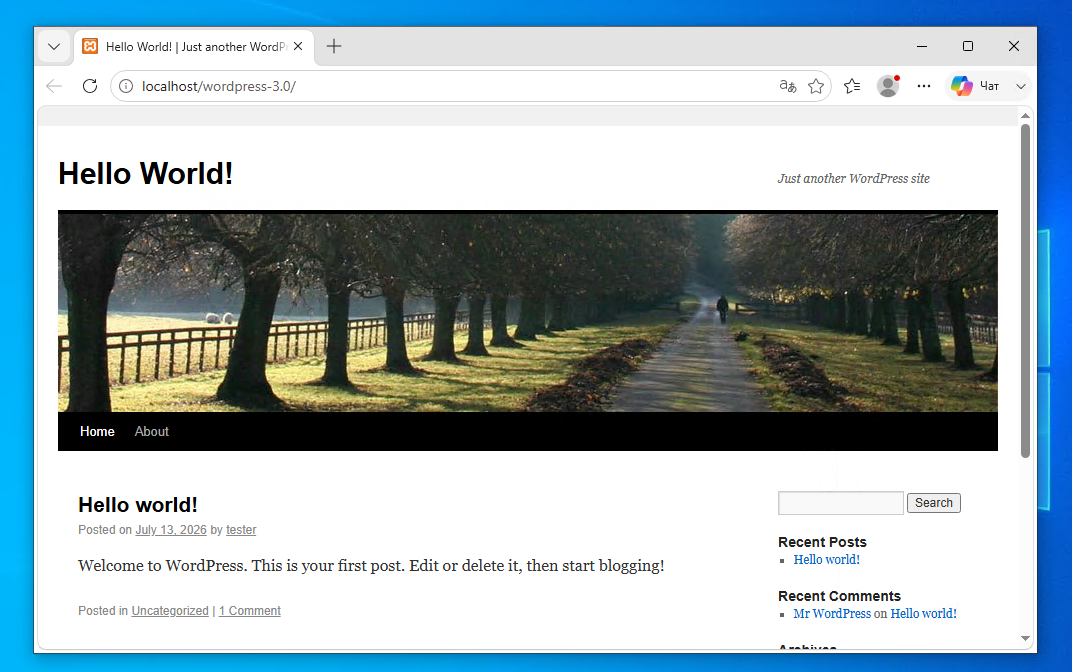The width and height of the screenshot is (1072, 672).
Task: Open the July 13, 2026 date link
Action: 171,530
